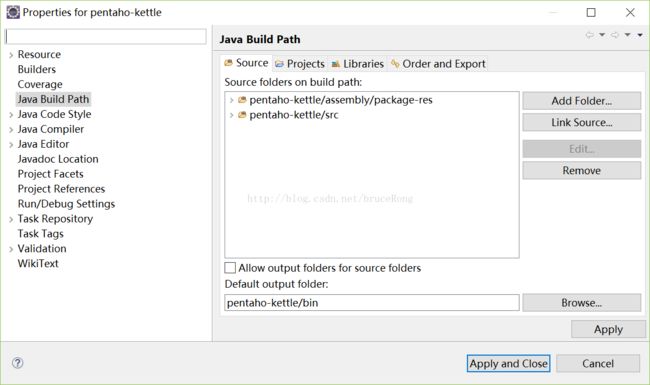
Task: Switch to the Order and Export tab
Action: click(x=438, y=64)
